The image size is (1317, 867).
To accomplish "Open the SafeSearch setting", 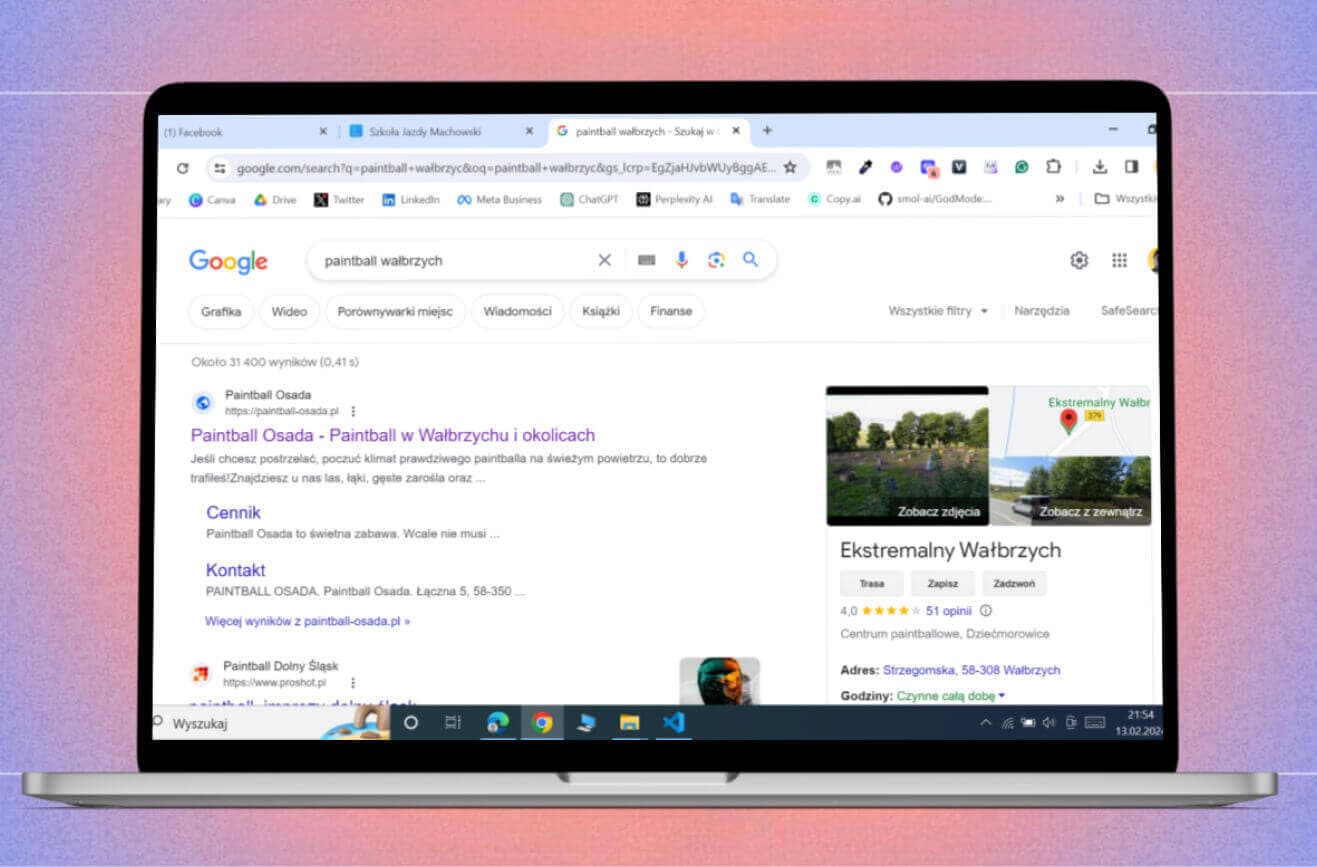I will pyautogui.click(x=1129, y=311).
